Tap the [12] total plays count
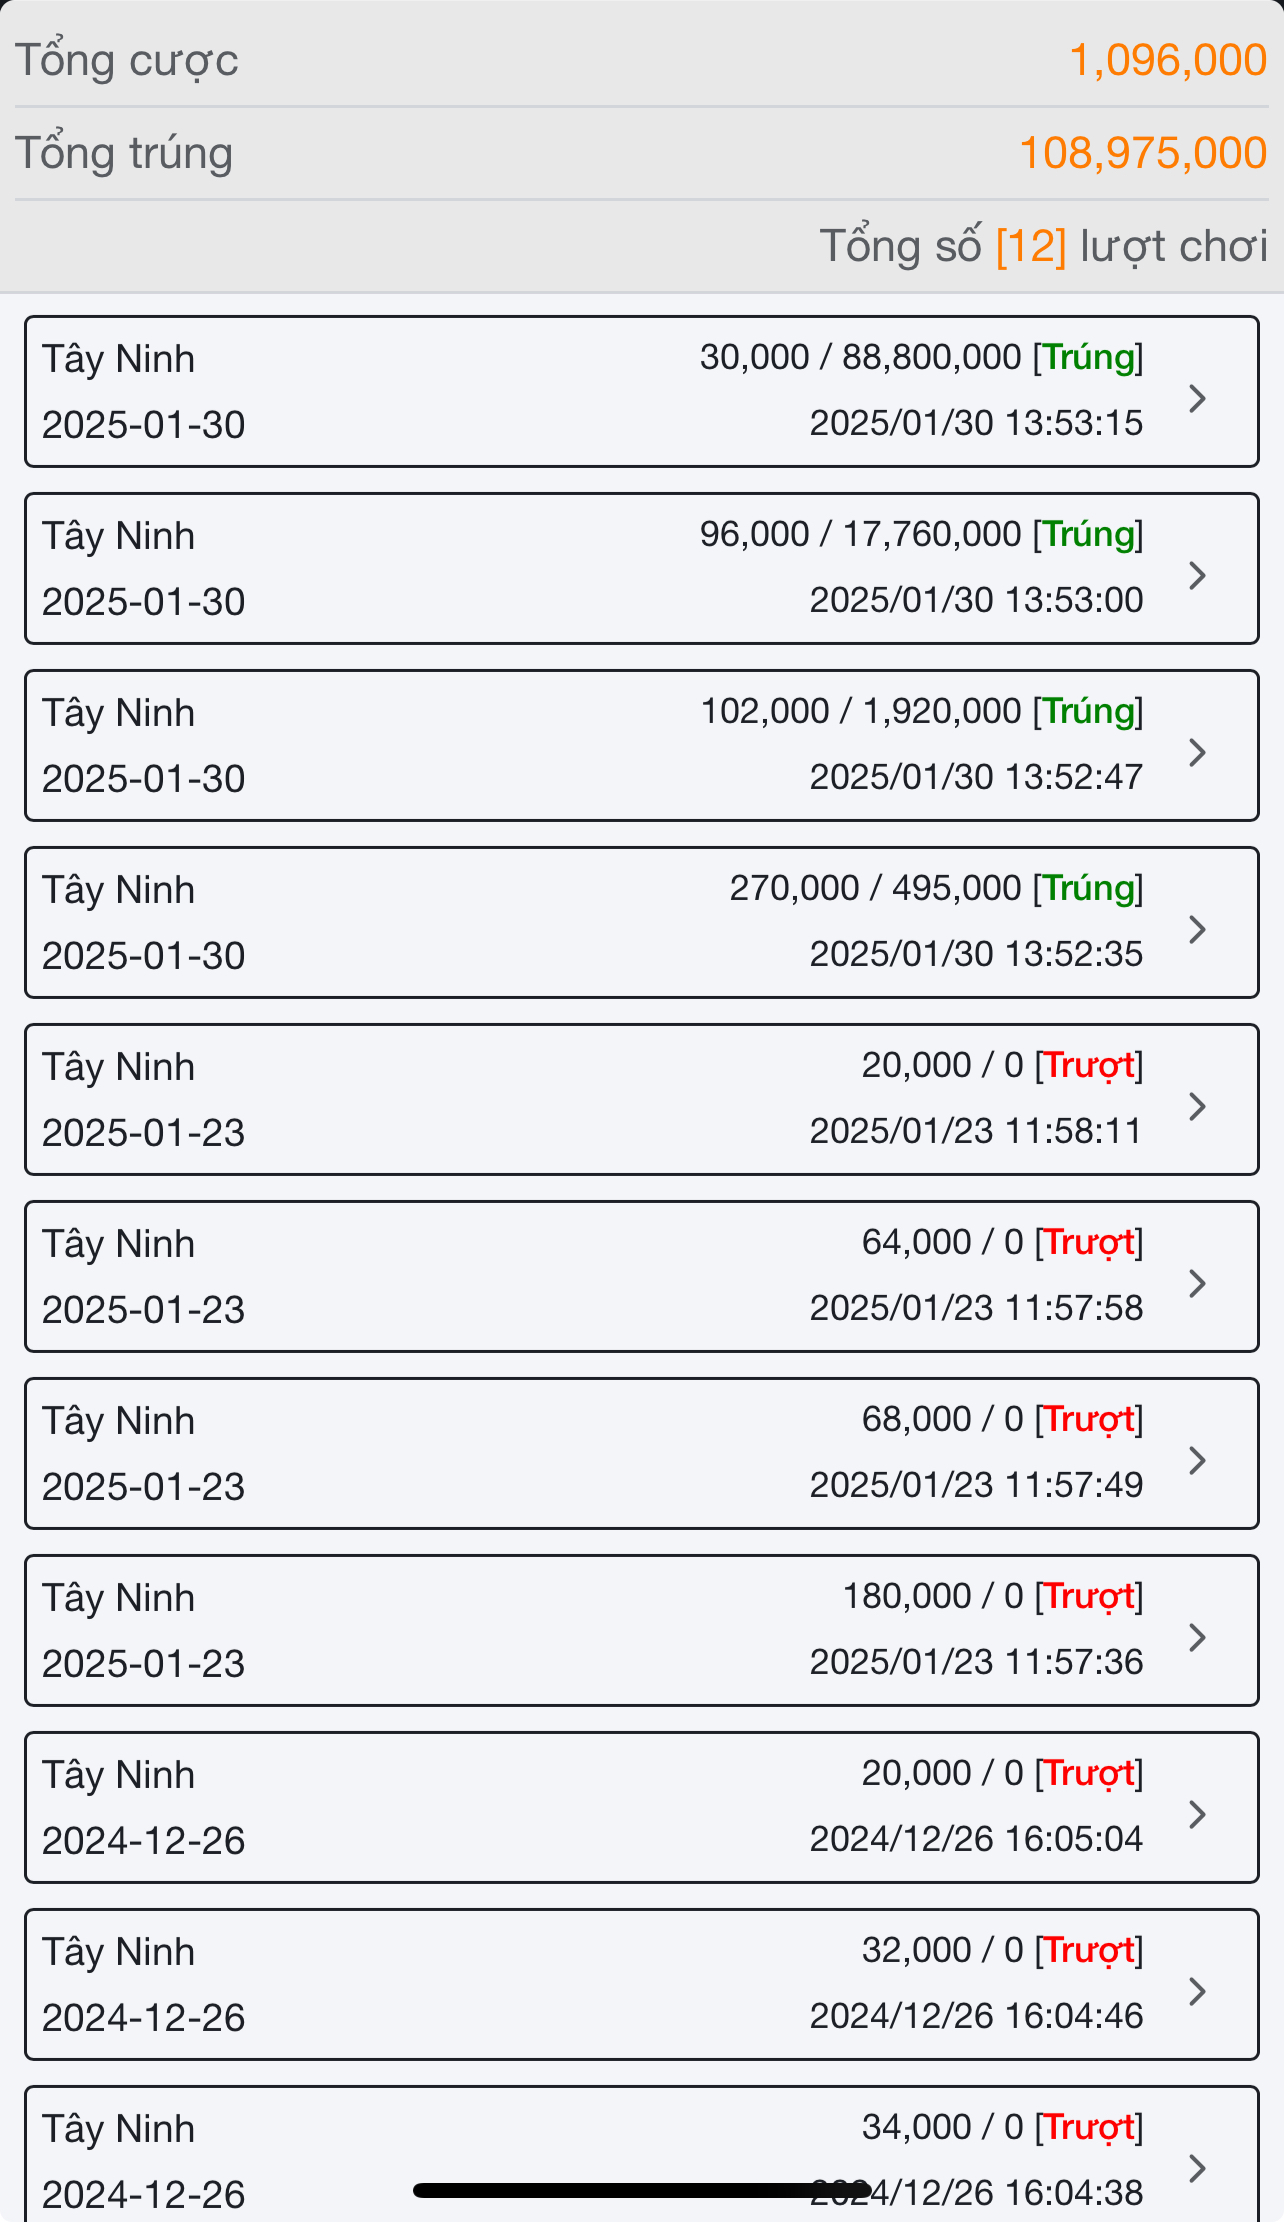The height and width of the screenshot is (2222, 1284). [1031, 246]
